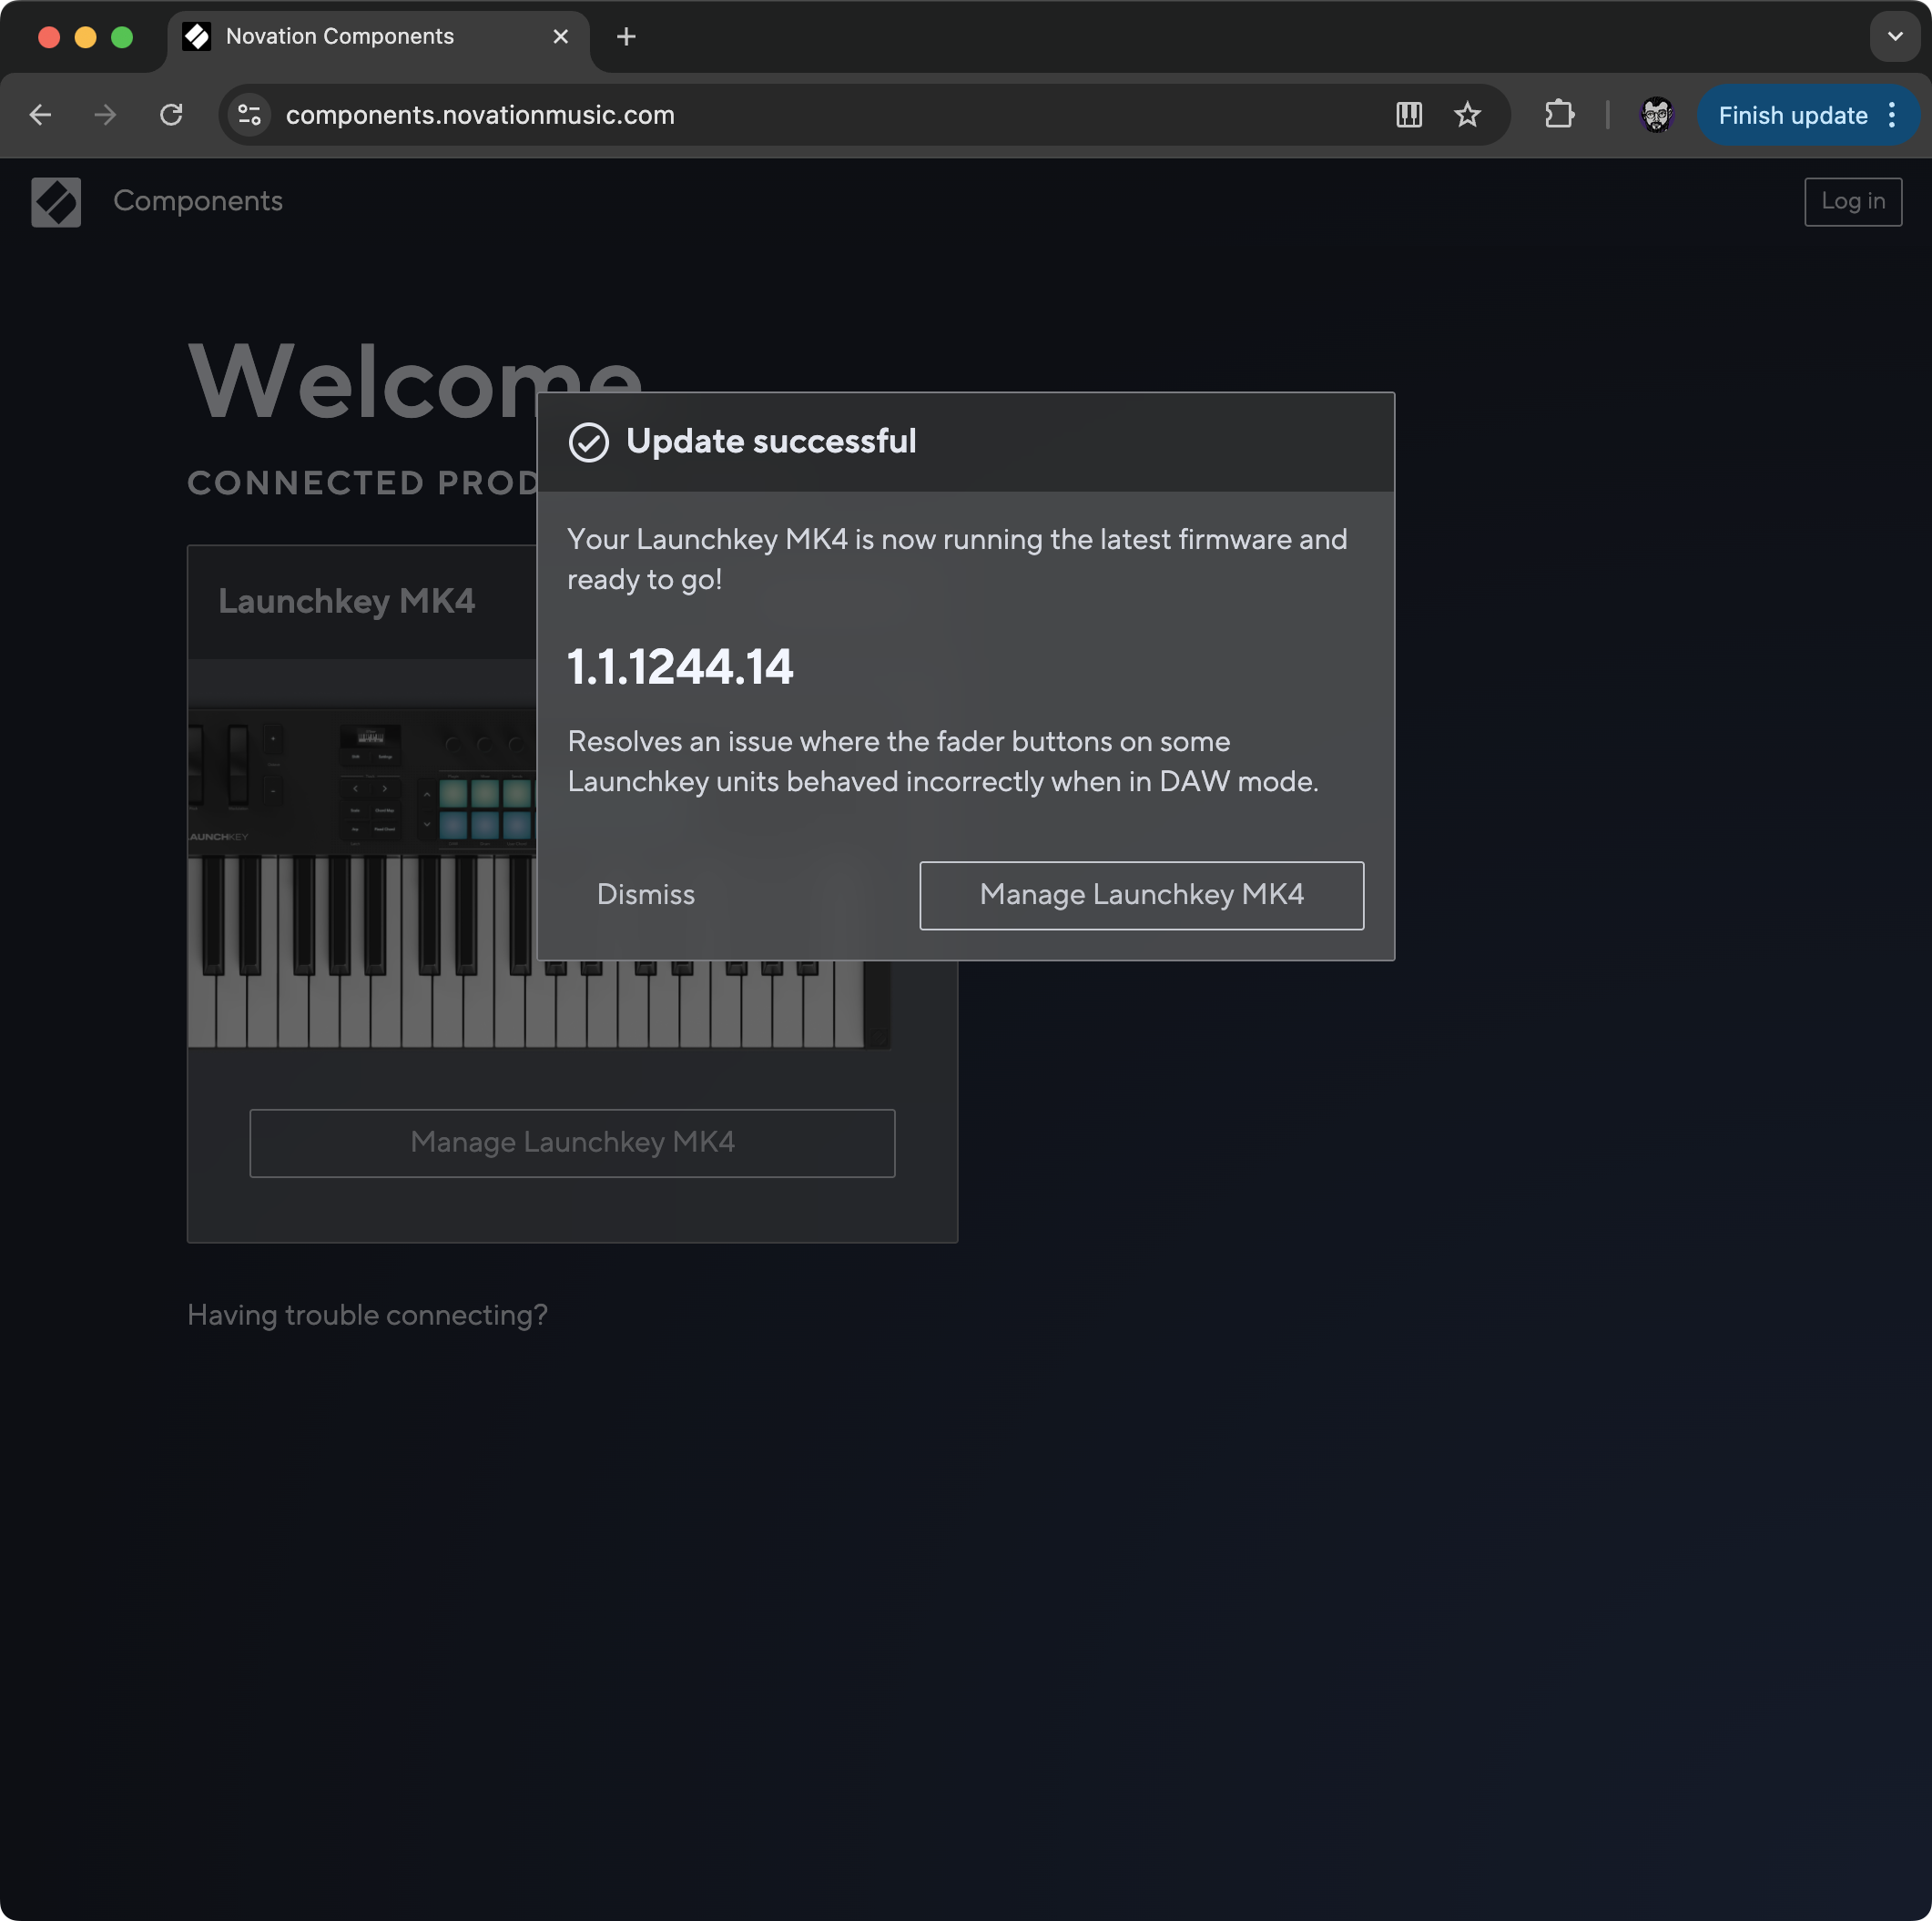The image size is (1932, 1921).
Task: Bookmark this page with the star icon
Action: coord(1467,115)
